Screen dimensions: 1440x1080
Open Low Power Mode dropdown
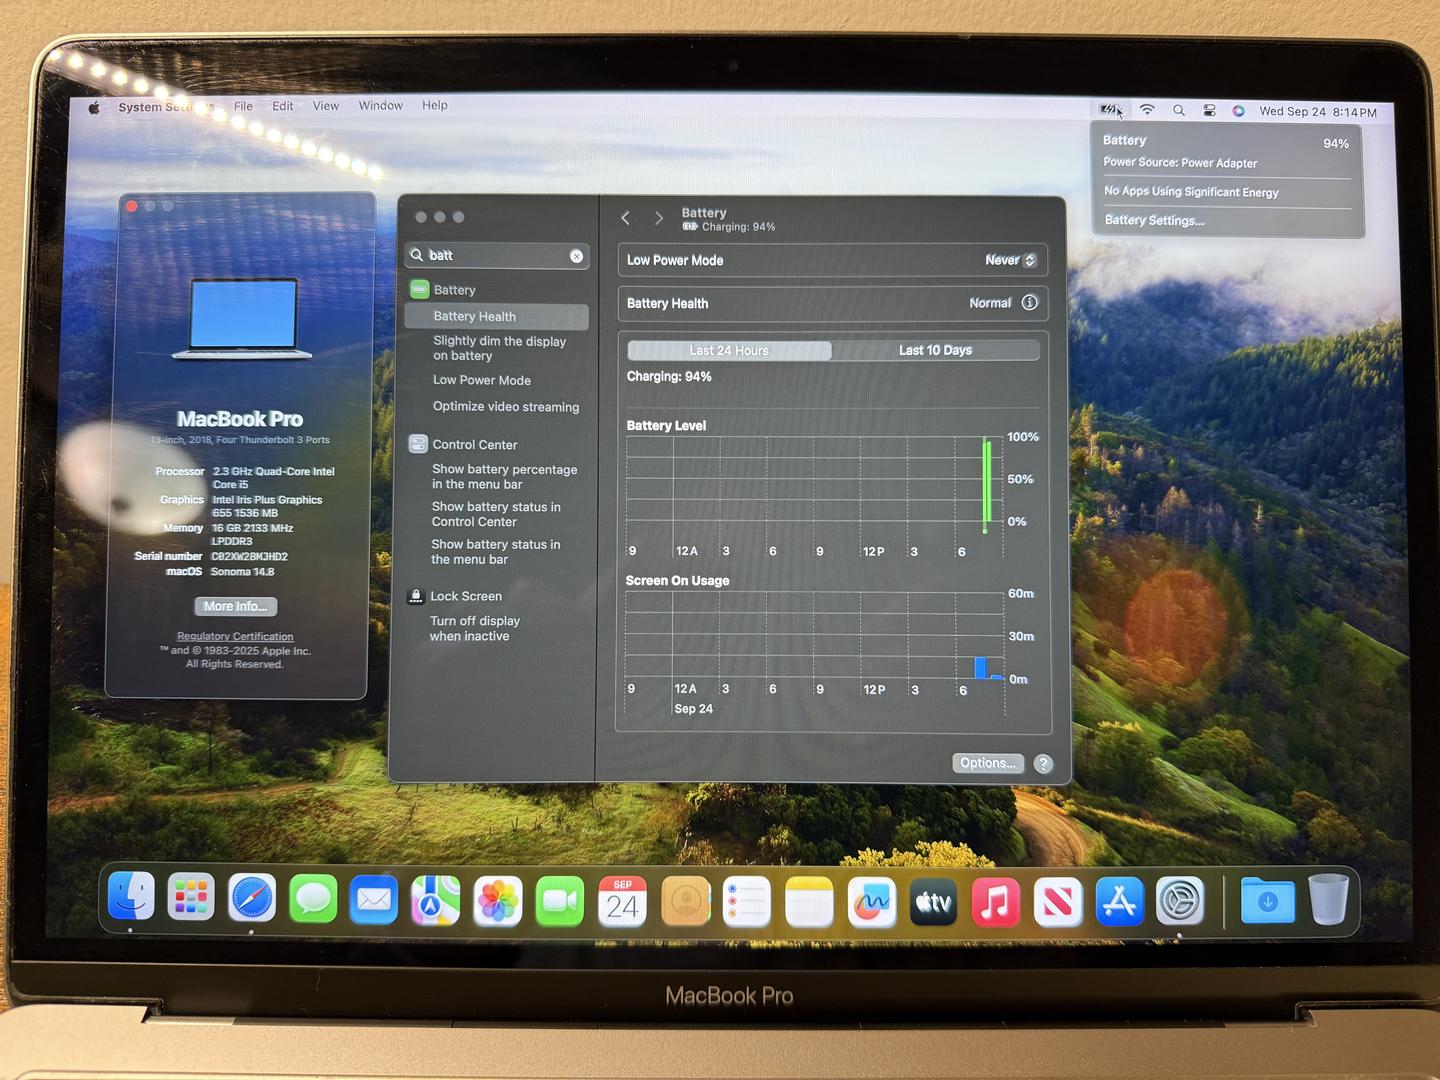1011,260
